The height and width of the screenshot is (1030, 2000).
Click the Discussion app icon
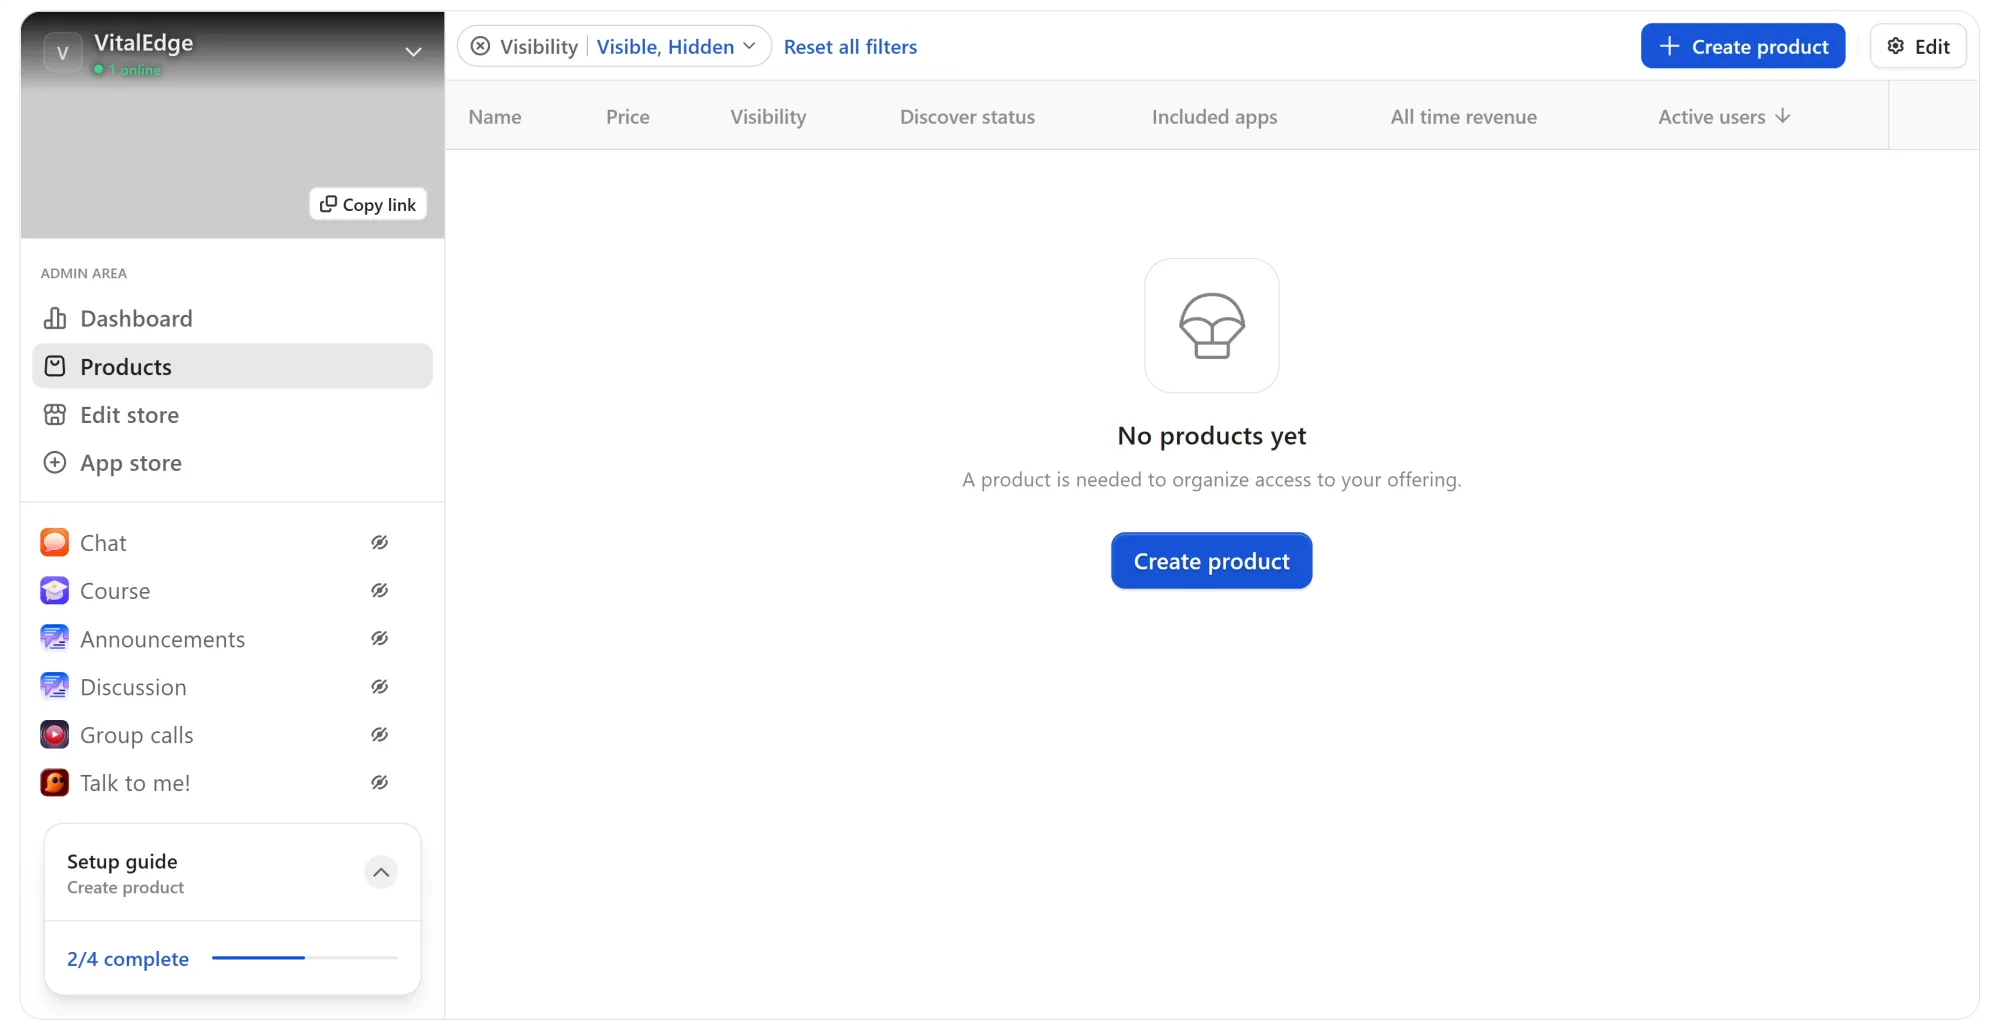click(54, 687)
